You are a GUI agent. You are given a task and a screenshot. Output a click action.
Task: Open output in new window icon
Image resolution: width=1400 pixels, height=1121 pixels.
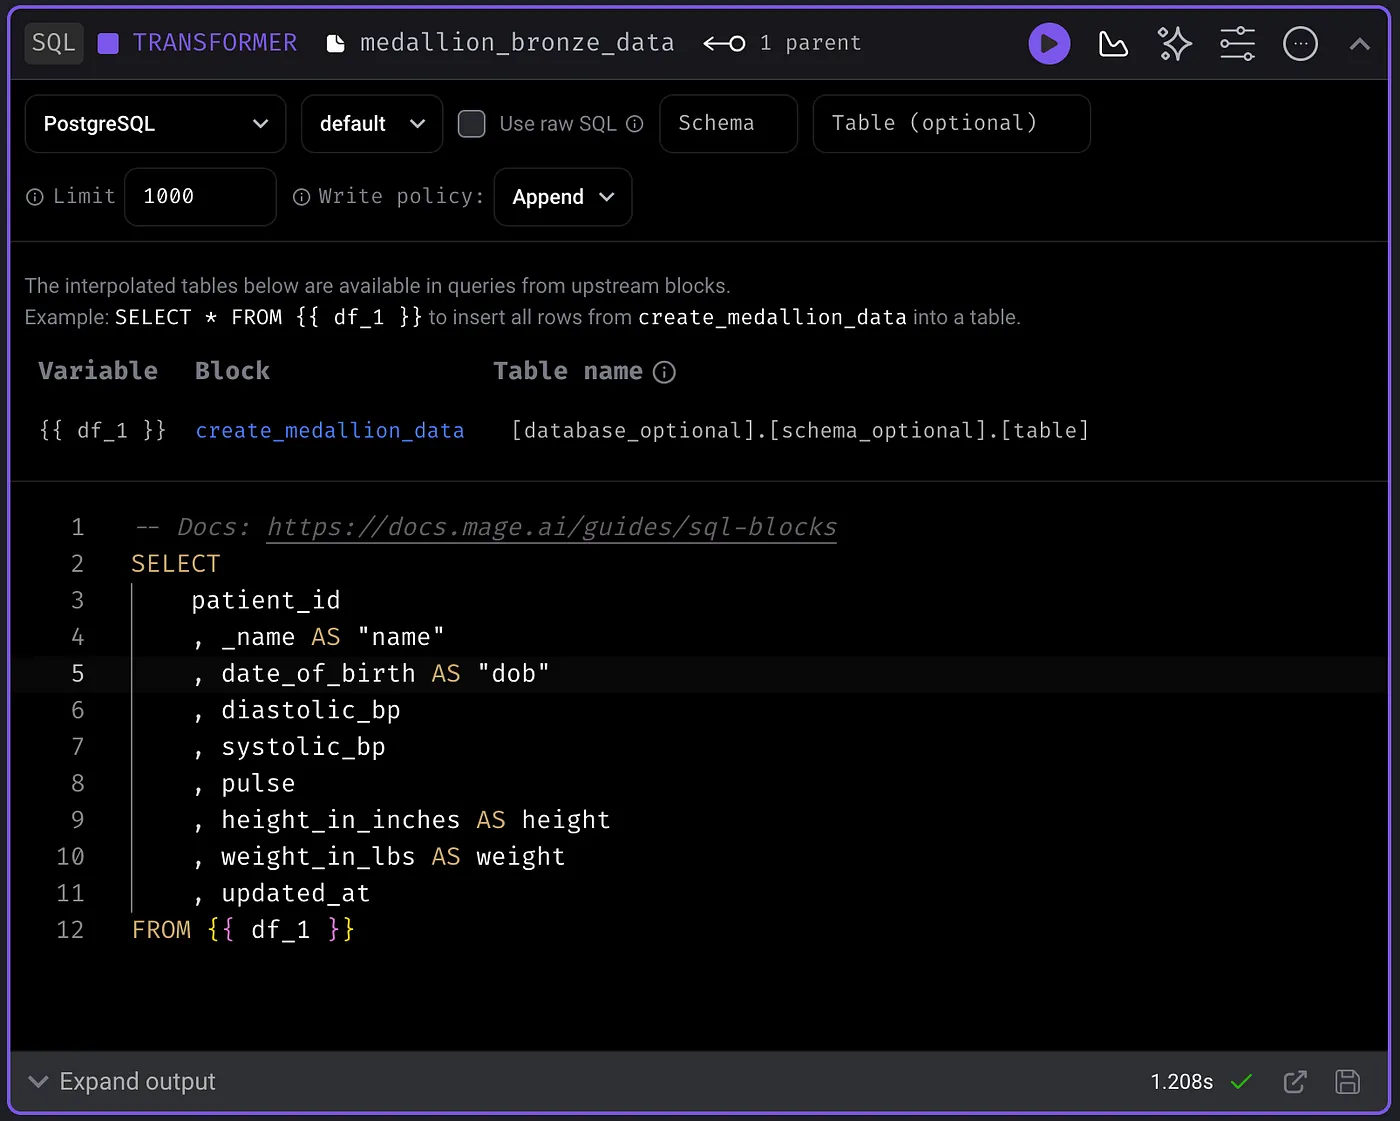pos(1295,1082)
